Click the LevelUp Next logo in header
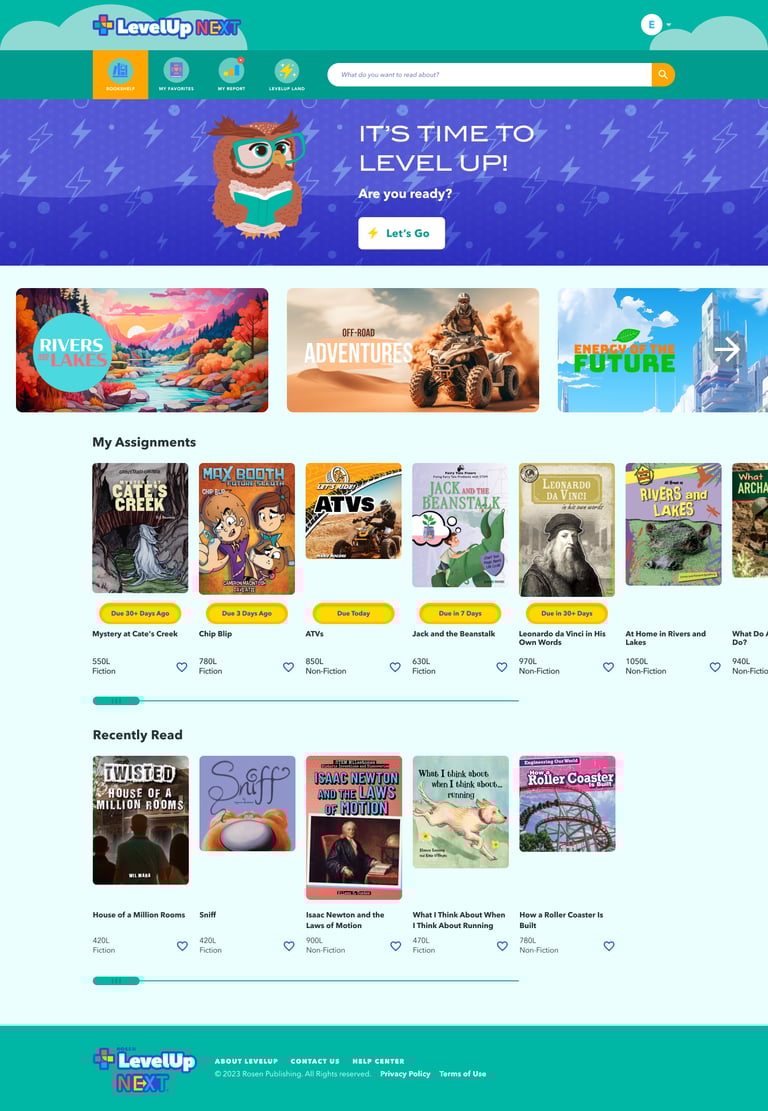This screenshot has width=768, height=1111. coord(167,26)
